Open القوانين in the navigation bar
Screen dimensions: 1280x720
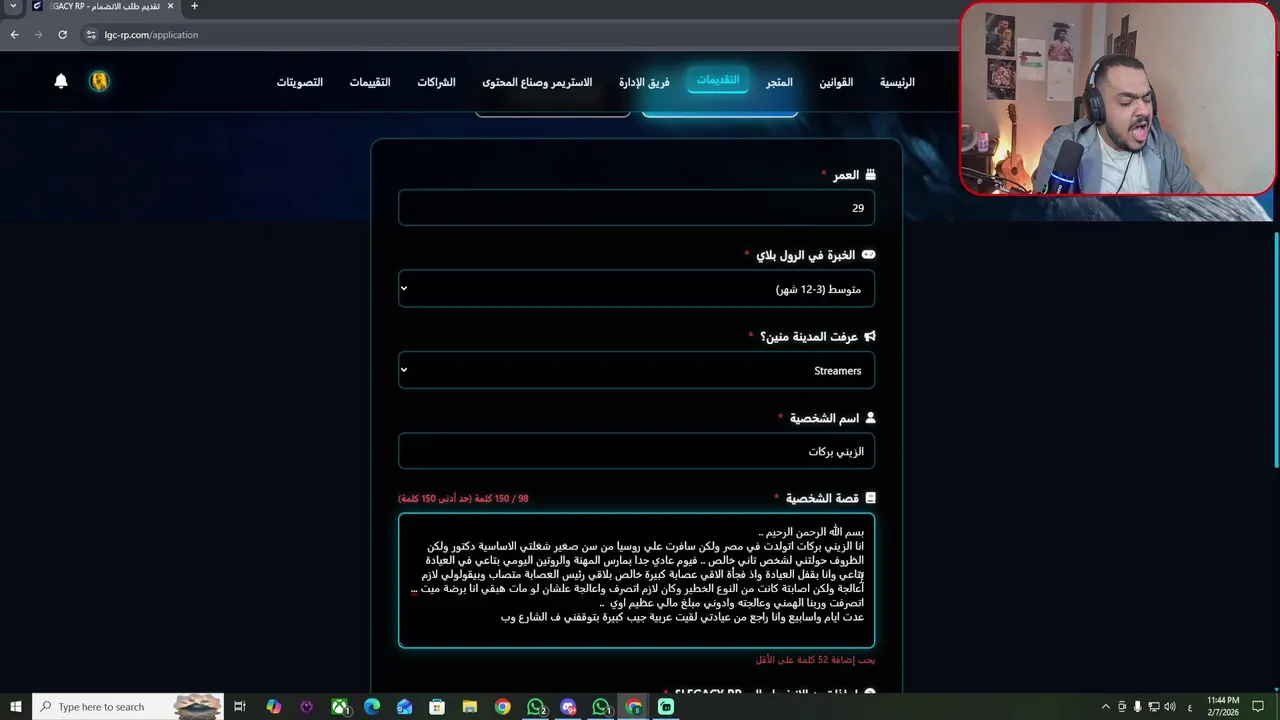[x=836, y=82]
